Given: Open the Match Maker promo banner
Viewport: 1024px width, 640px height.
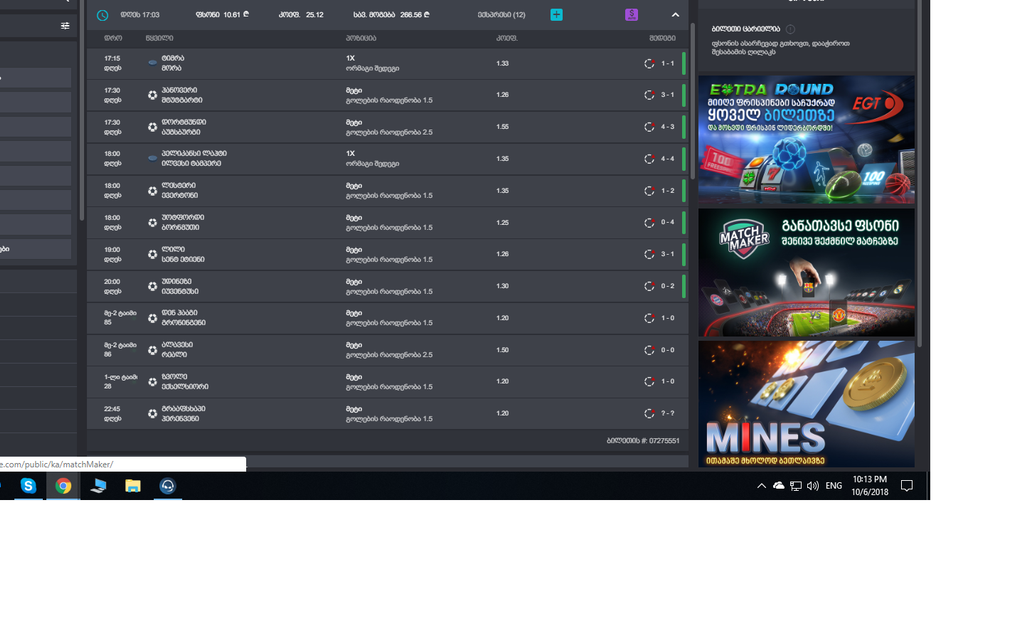Looking at the screenshot, I should [806, 272].
